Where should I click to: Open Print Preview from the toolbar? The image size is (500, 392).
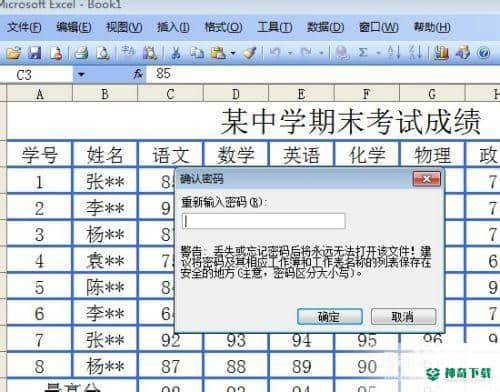point(103,53)
